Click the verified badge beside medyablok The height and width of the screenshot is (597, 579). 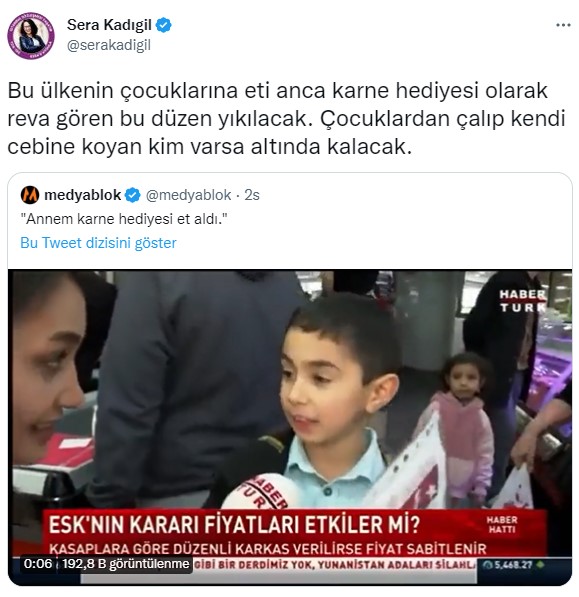pos(132,195)
